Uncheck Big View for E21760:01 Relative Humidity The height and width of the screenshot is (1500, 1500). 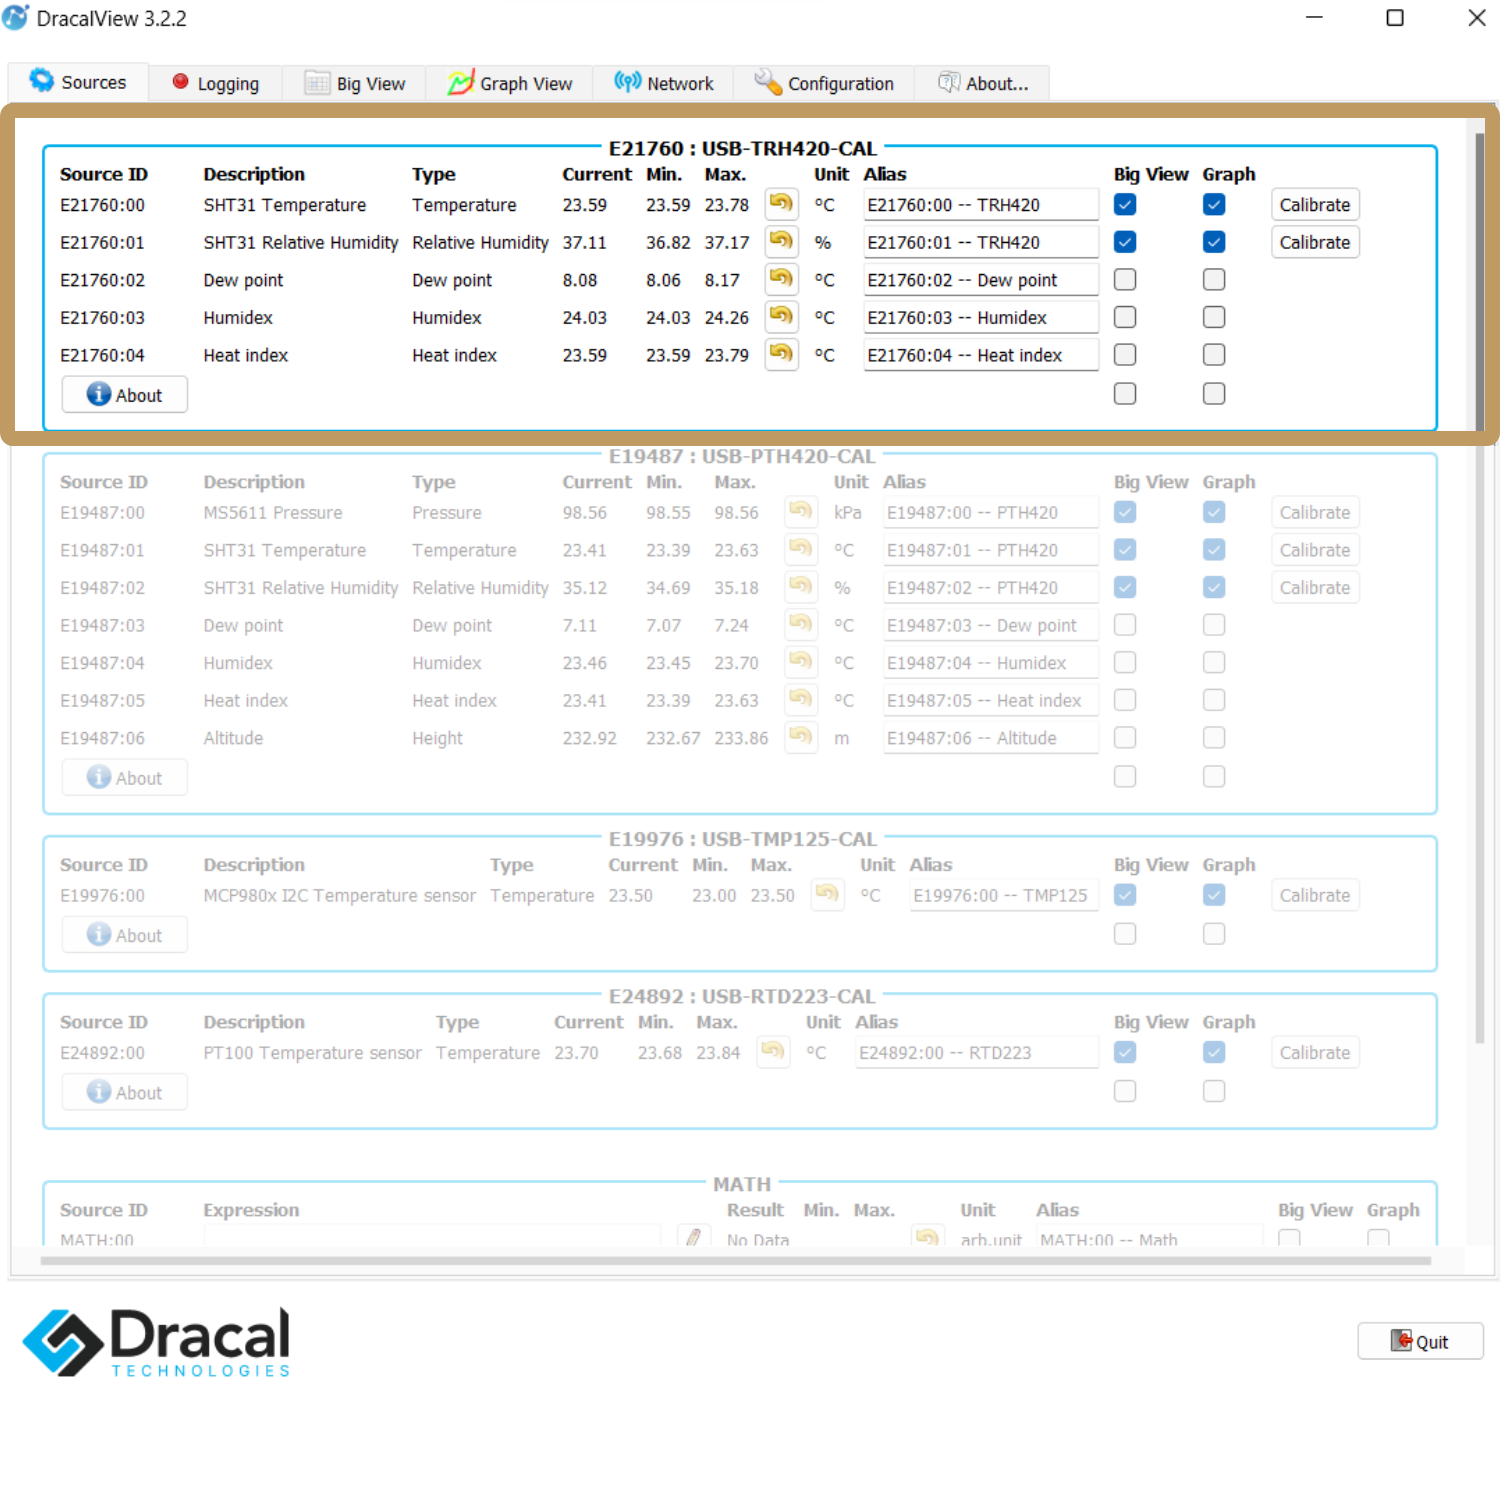click(1125, 242)
